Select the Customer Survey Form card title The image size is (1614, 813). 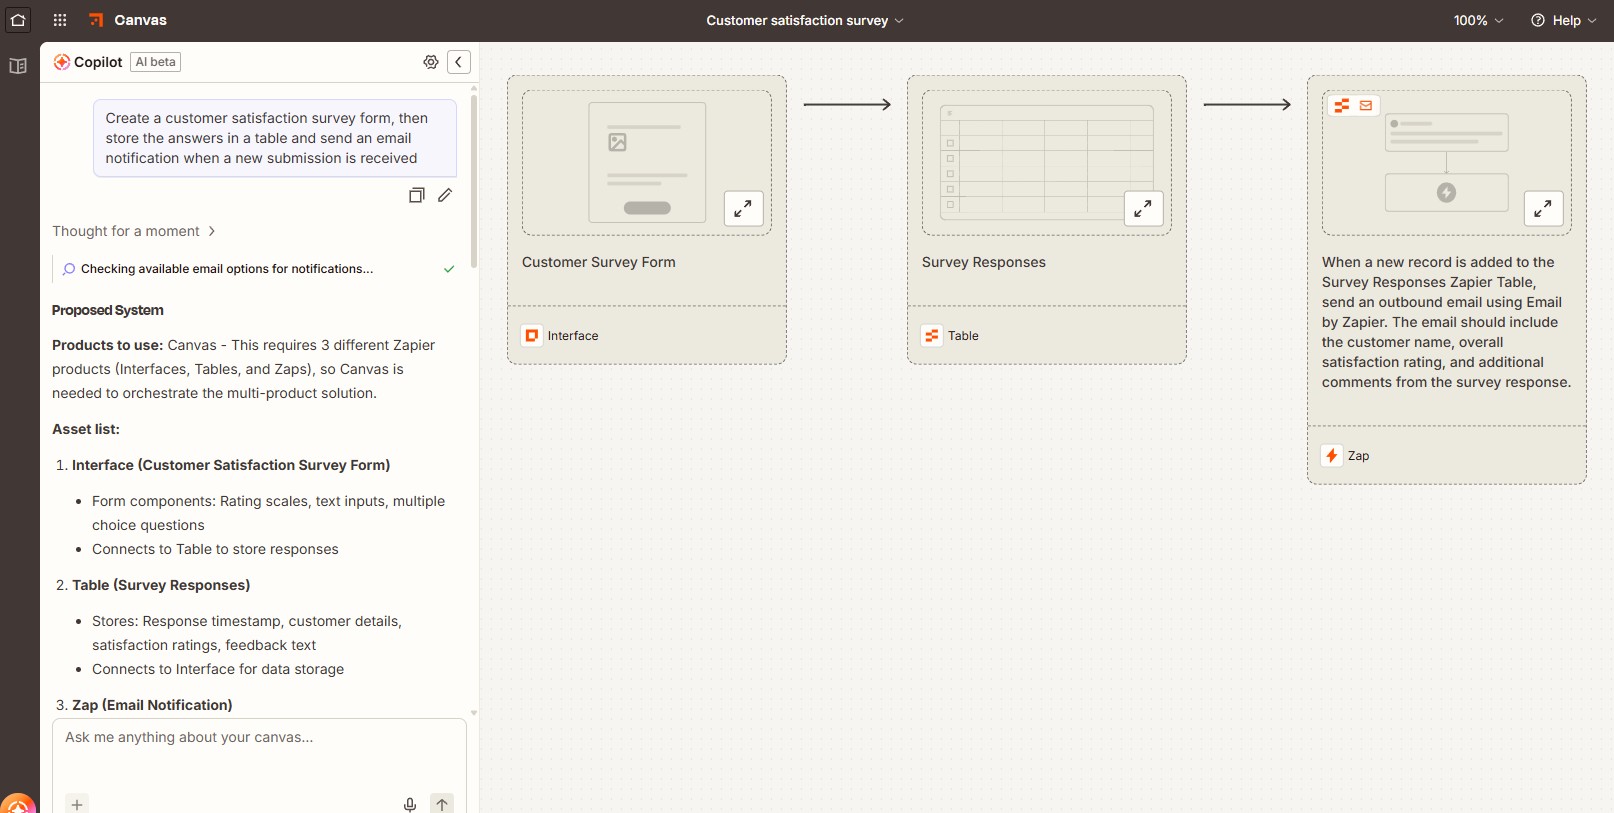pyautogui.click(x=599, y=262)
